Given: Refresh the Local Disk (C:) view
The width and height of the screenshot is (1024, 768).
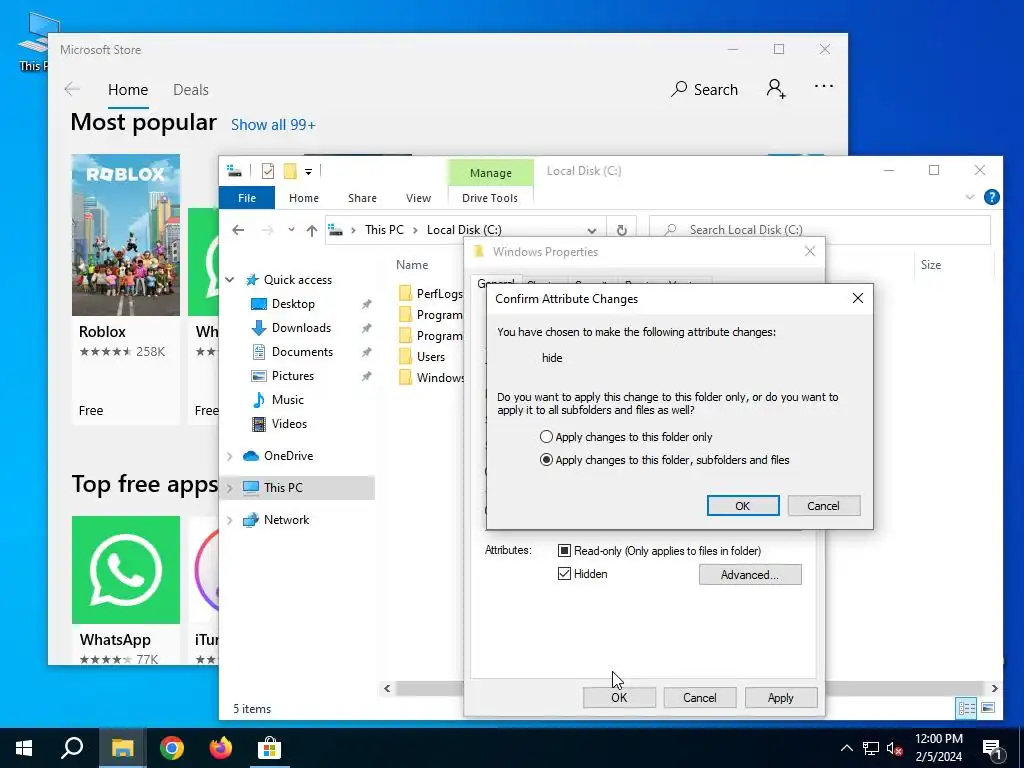Looking at the screenshot, I should coord(622,230).
